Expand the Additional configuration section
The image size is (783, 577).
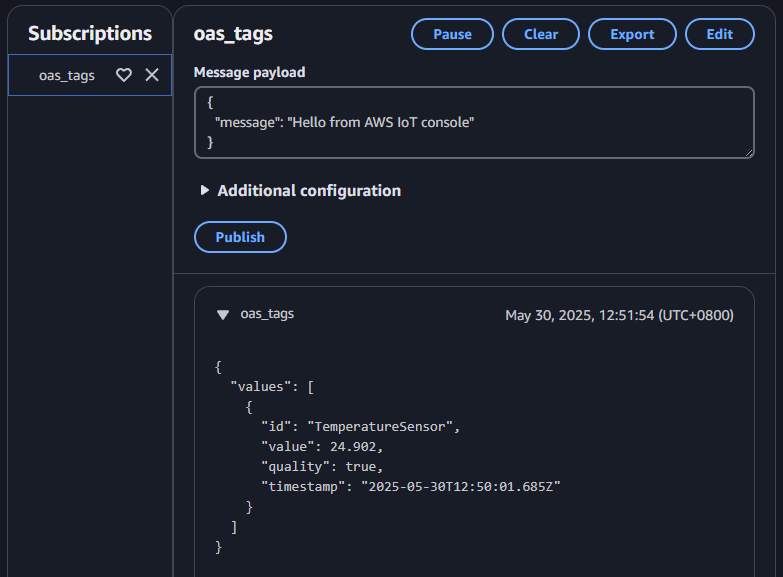coord(204,190)
